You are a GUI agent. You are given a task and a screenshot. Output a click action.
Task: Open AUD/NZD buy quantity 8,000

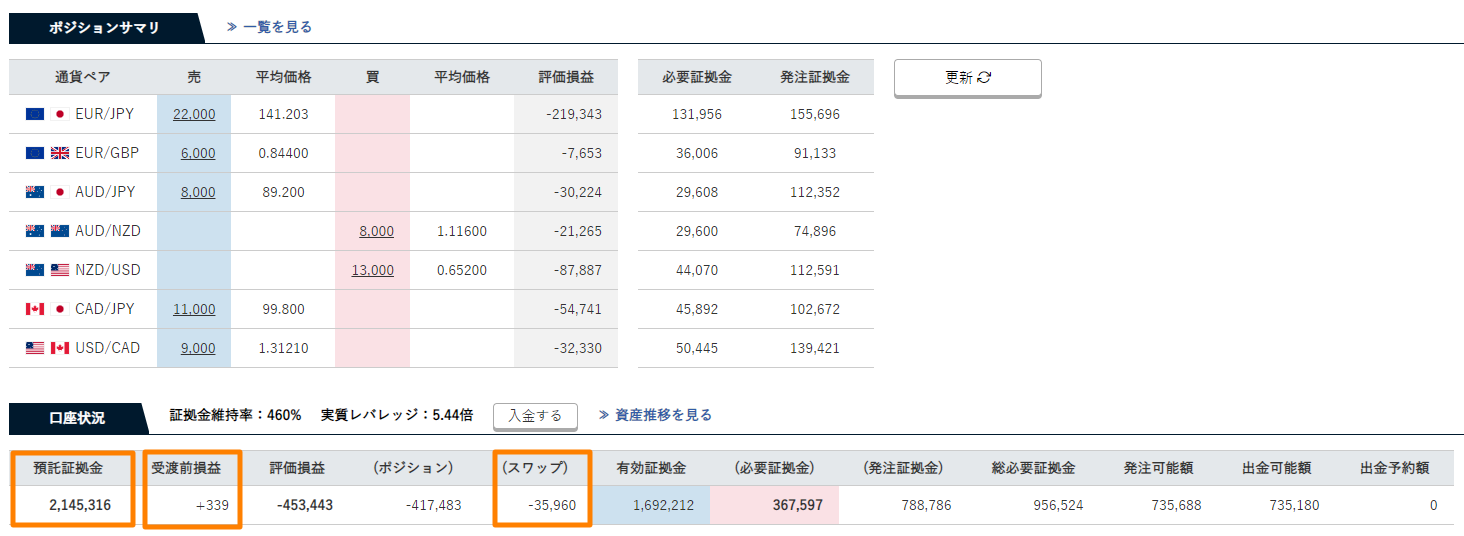pos(376,231)
